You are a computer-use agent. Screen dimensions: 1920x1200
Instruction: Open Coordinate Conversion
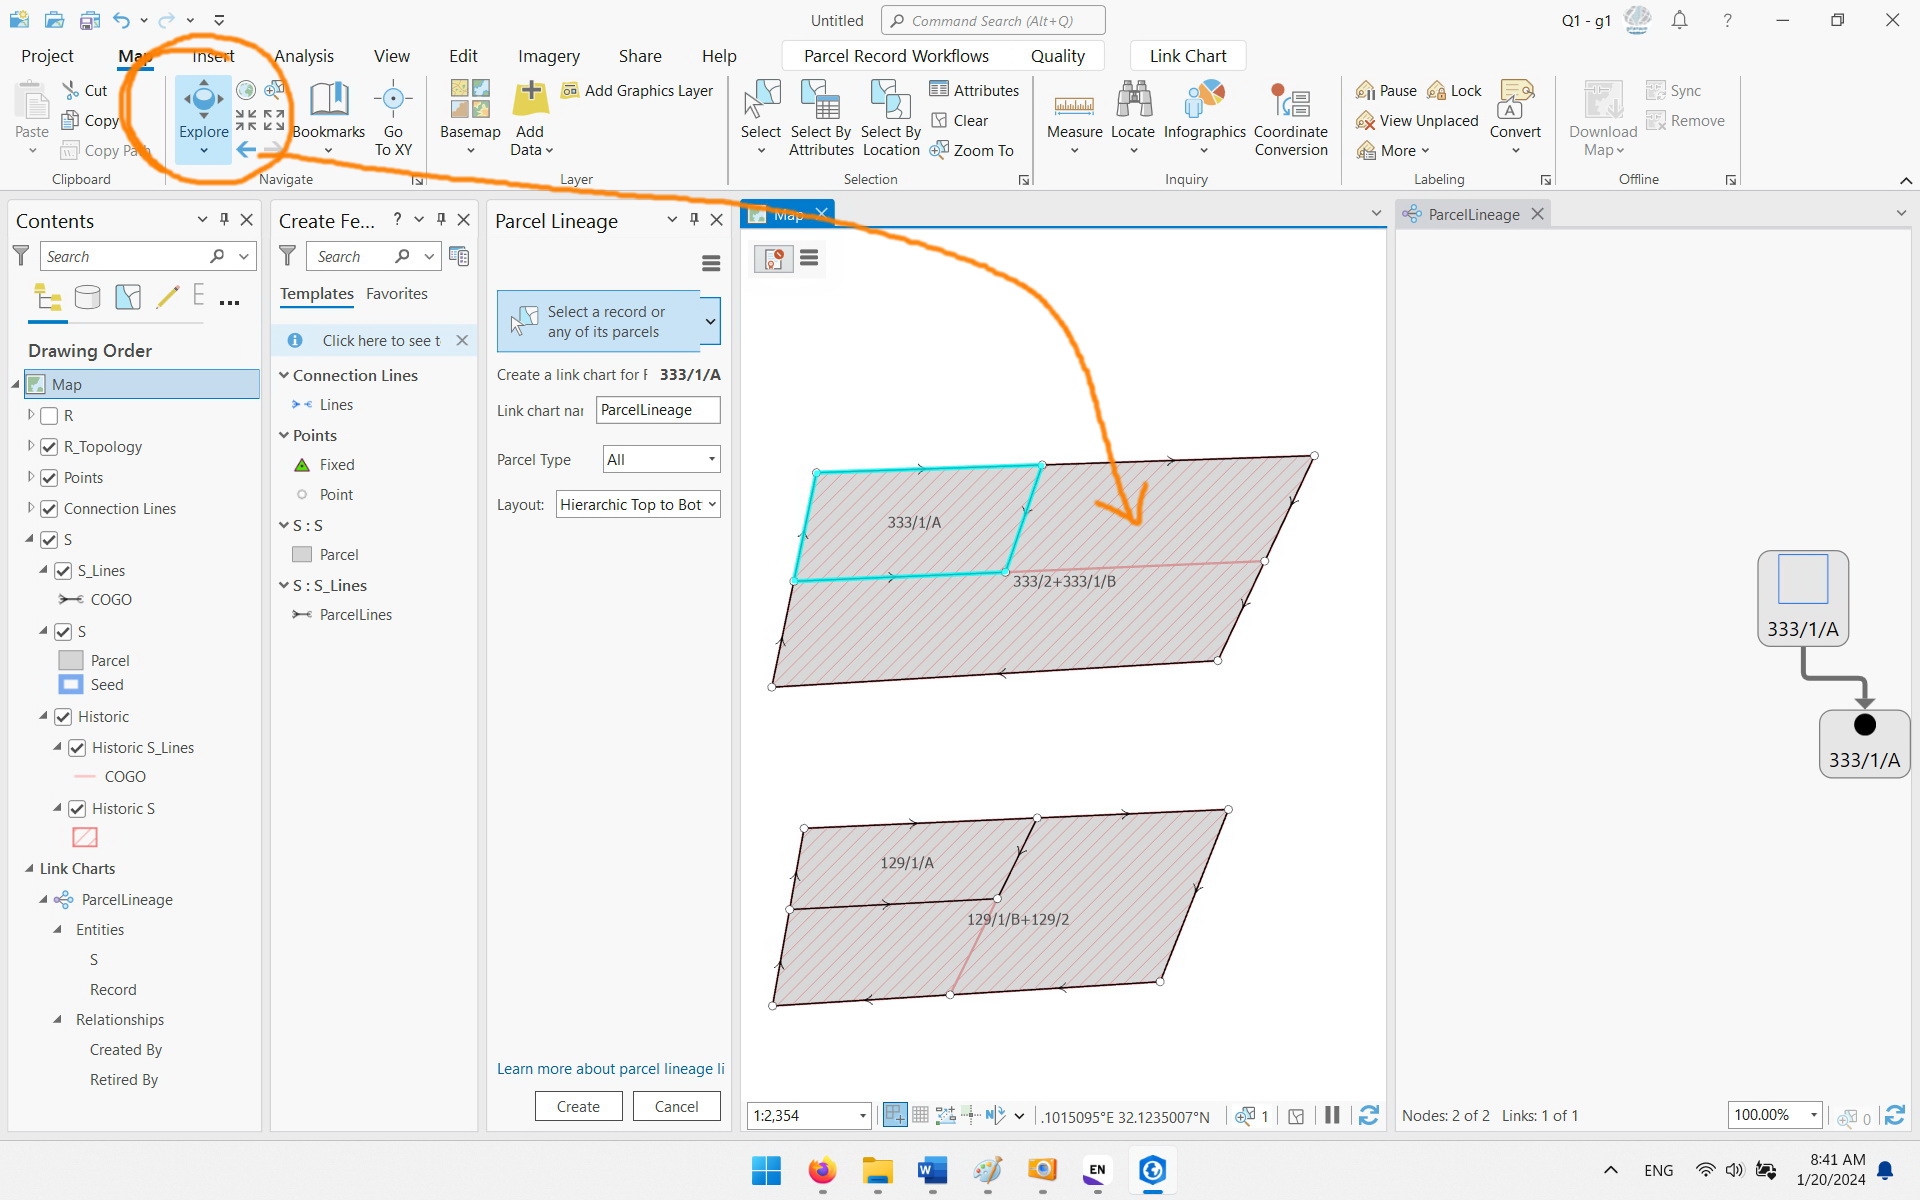[x=1291, y=115]
